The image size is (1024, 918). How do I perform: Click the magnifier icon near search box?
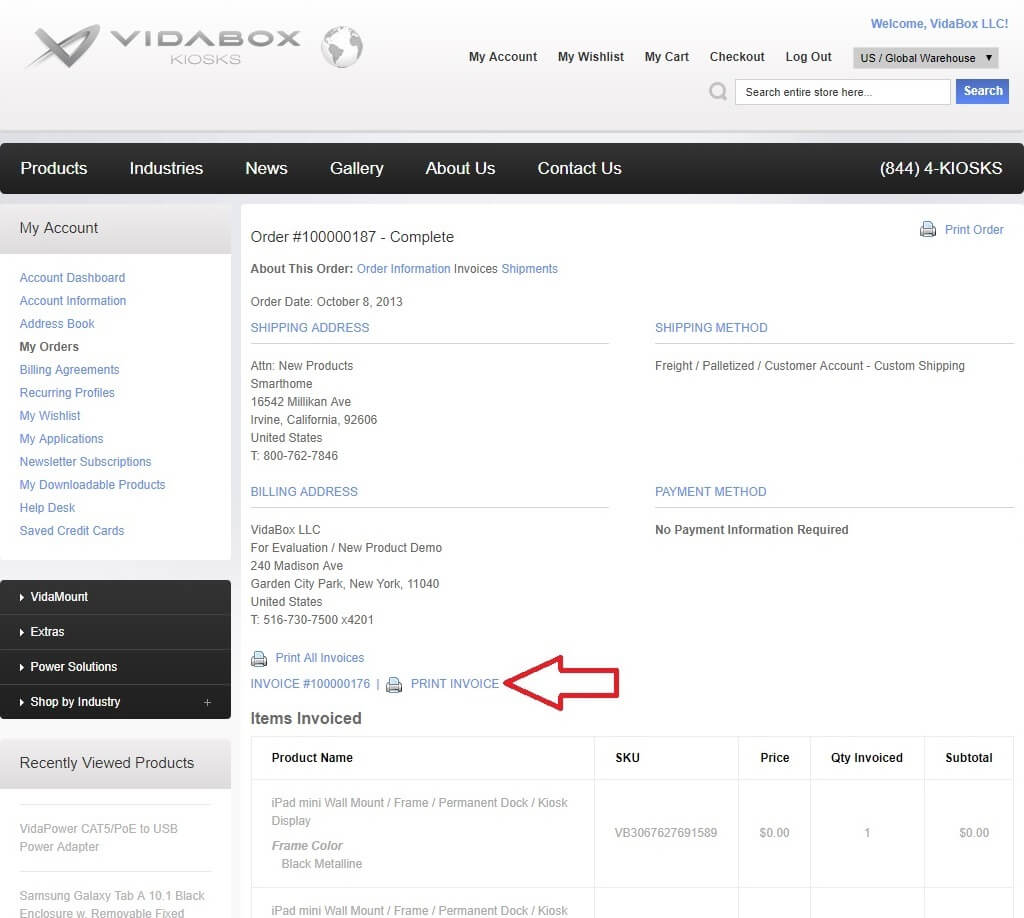718,91
